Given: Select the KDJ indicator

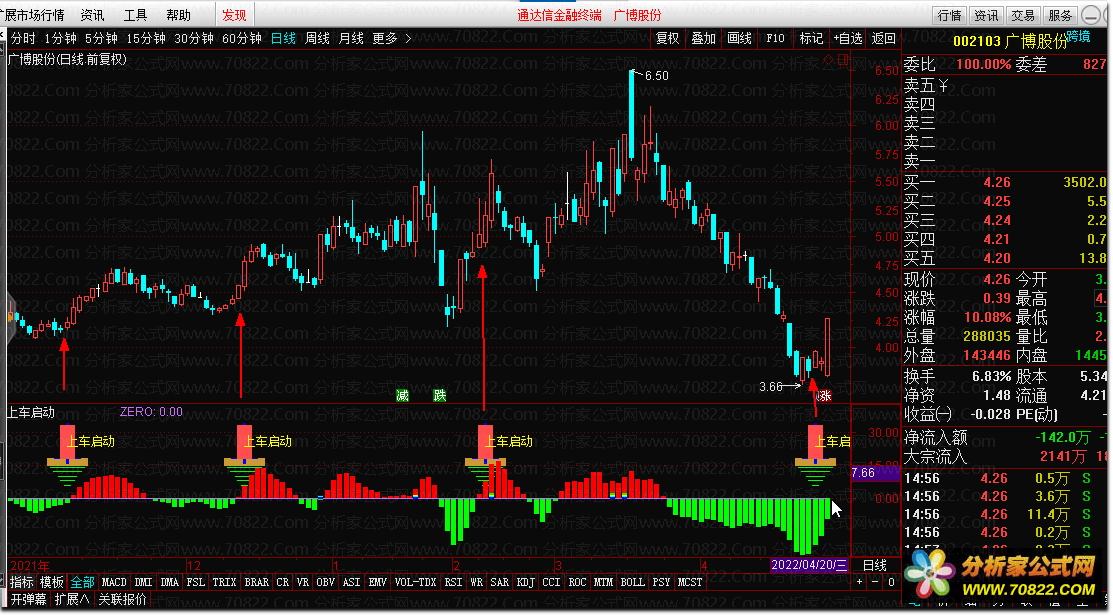Looking at the screenshot, I should (526, 582).
